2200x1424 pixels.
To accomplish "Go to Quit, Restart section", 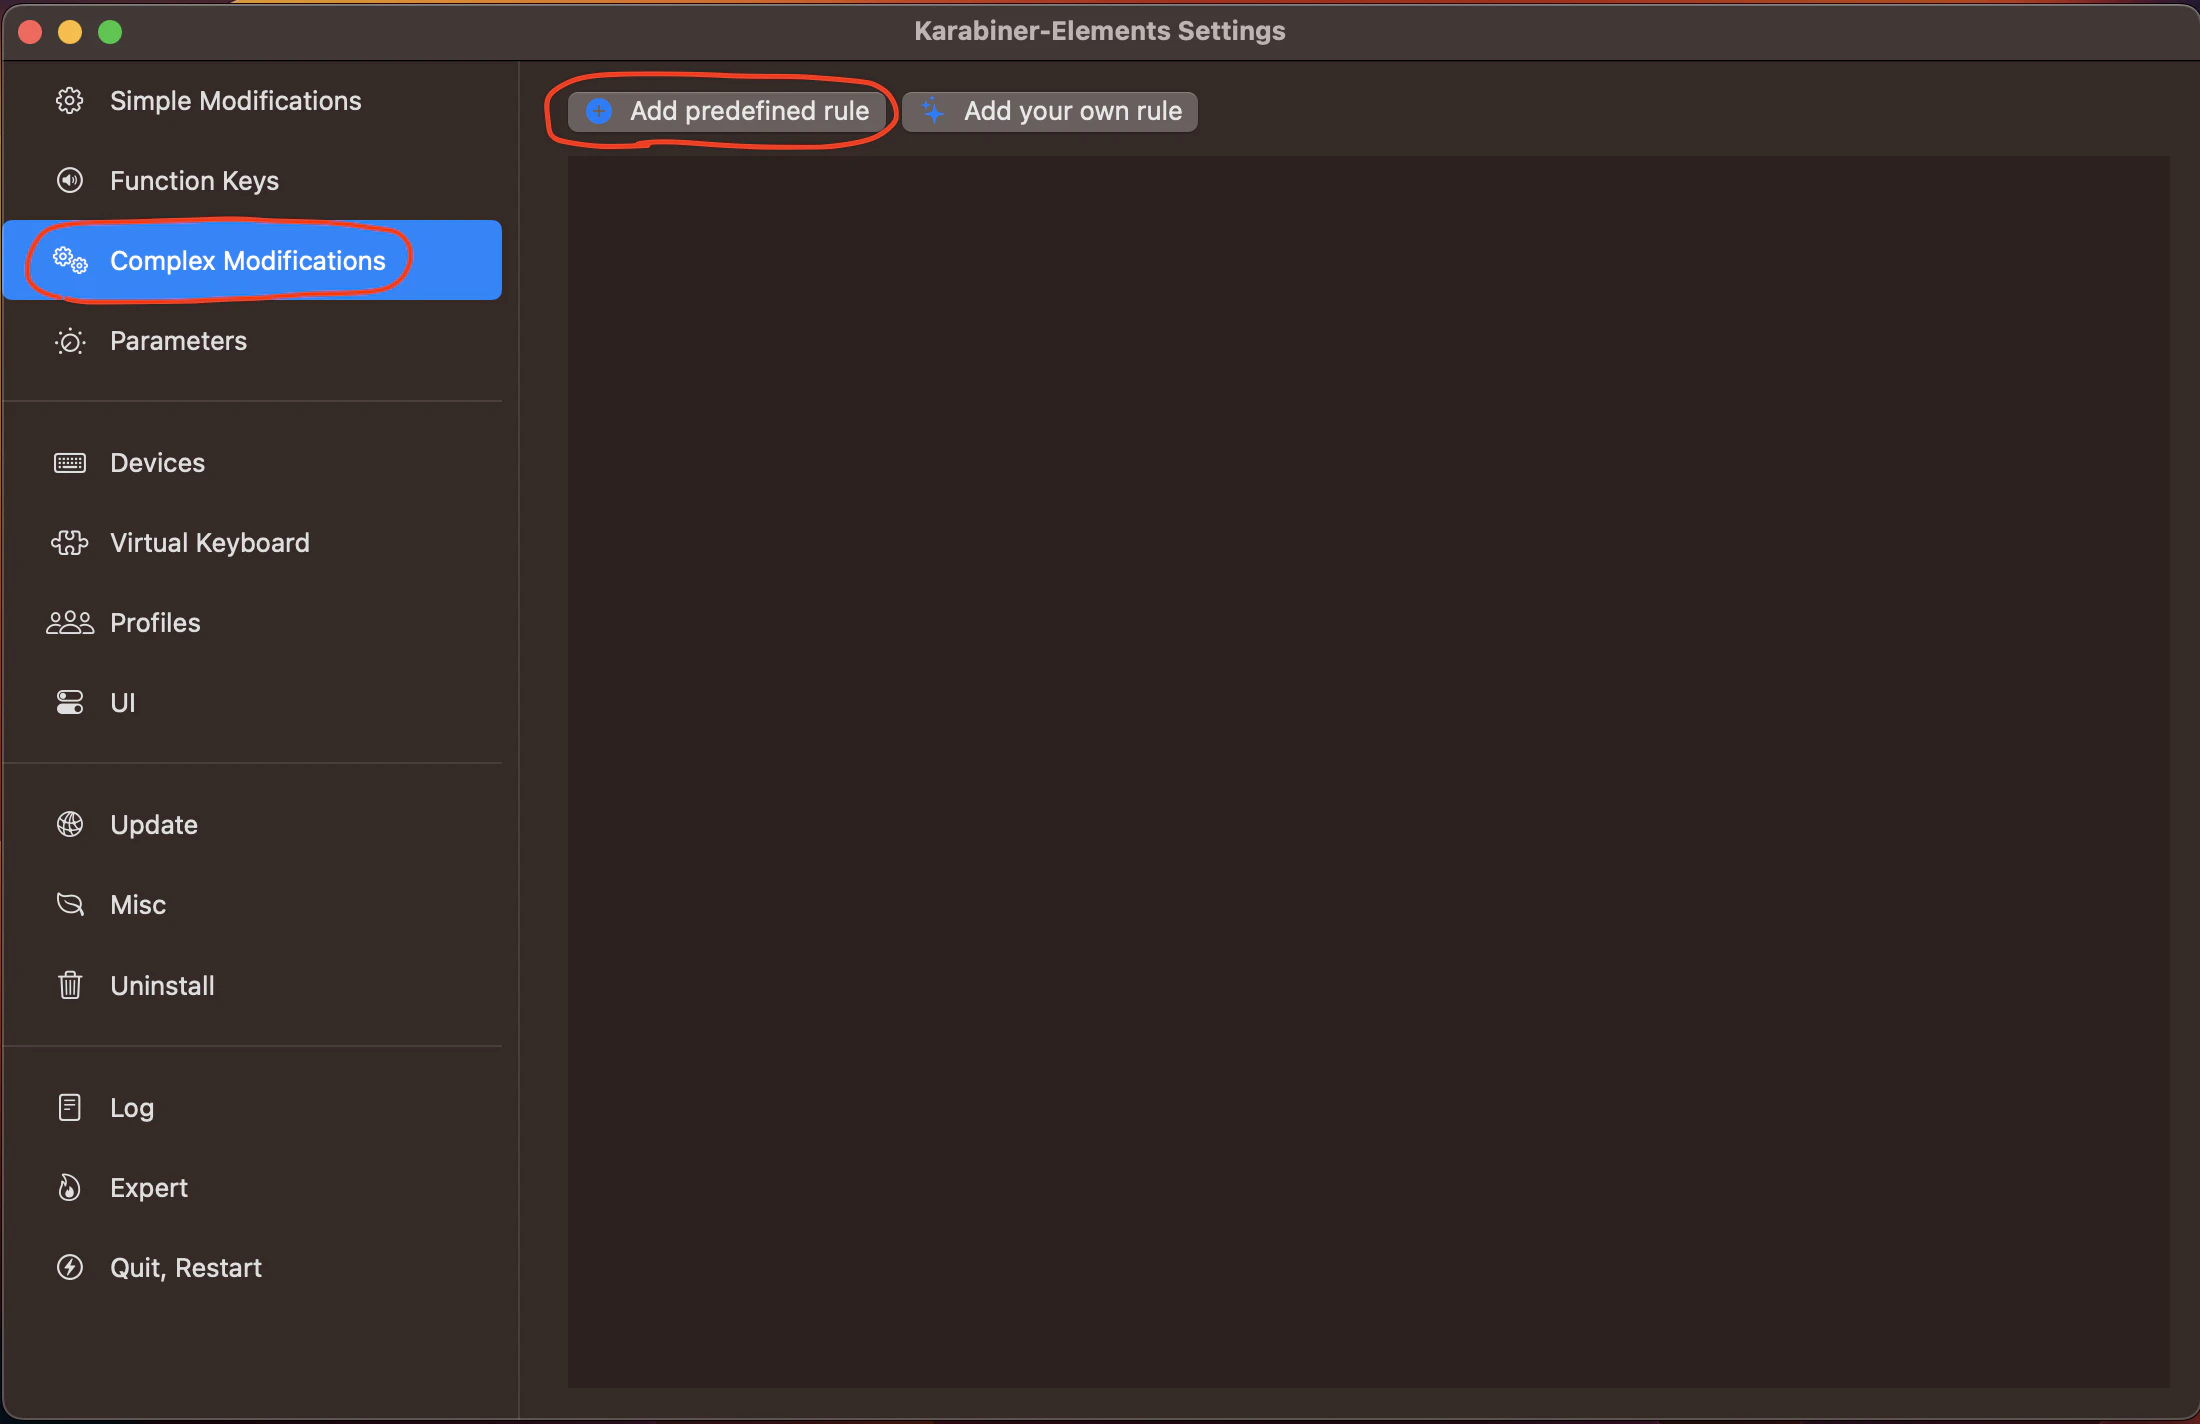I will (x=186, y=1268).
